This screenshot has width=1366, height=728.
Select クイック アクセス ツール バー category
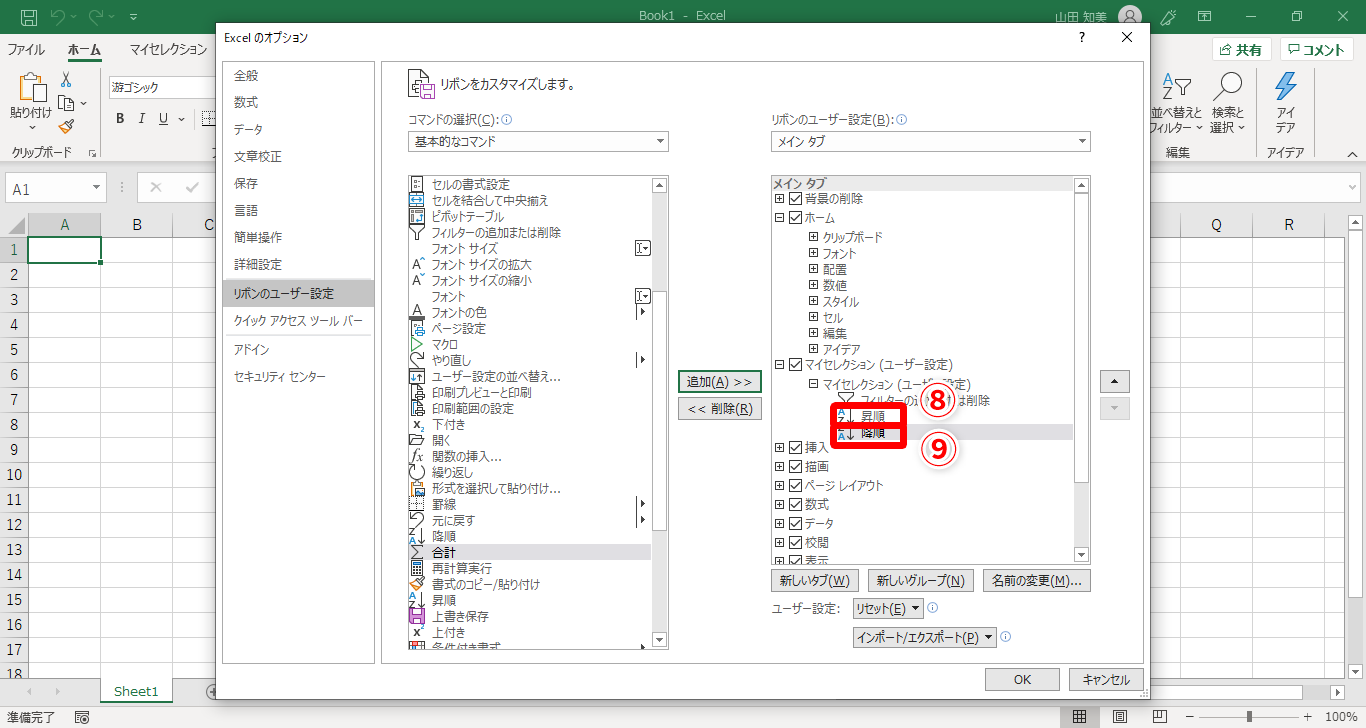pos(297,321)
